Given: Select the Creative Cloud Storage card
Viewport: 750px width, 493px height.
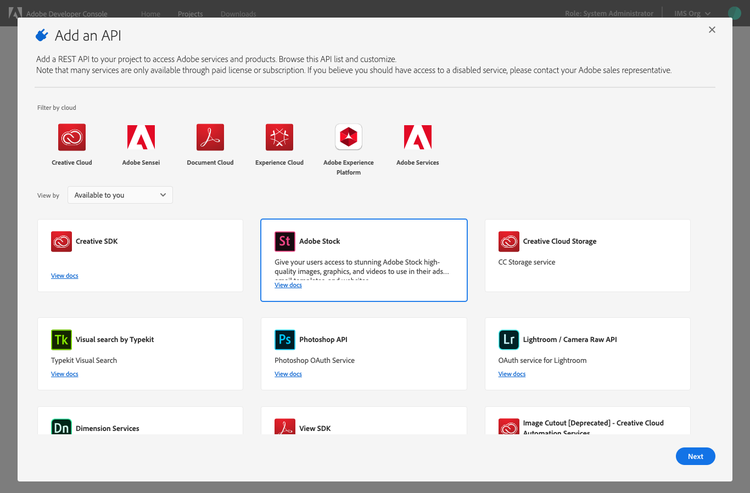Looking at the screenshot, I should point(587,255).
